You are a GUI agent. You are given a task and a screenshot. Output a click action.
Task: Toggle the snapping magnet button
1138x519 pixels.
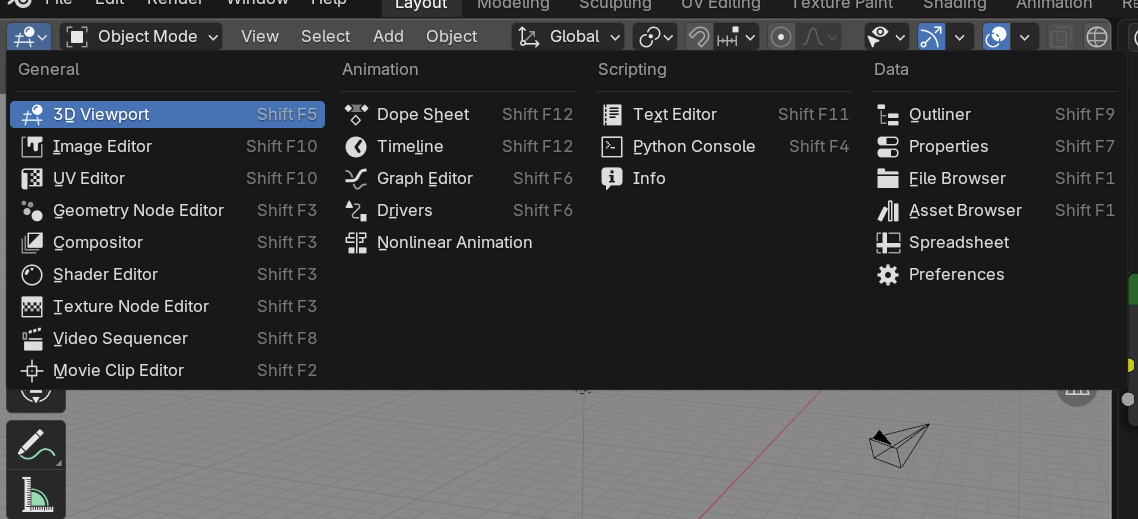tap(700, 37)
